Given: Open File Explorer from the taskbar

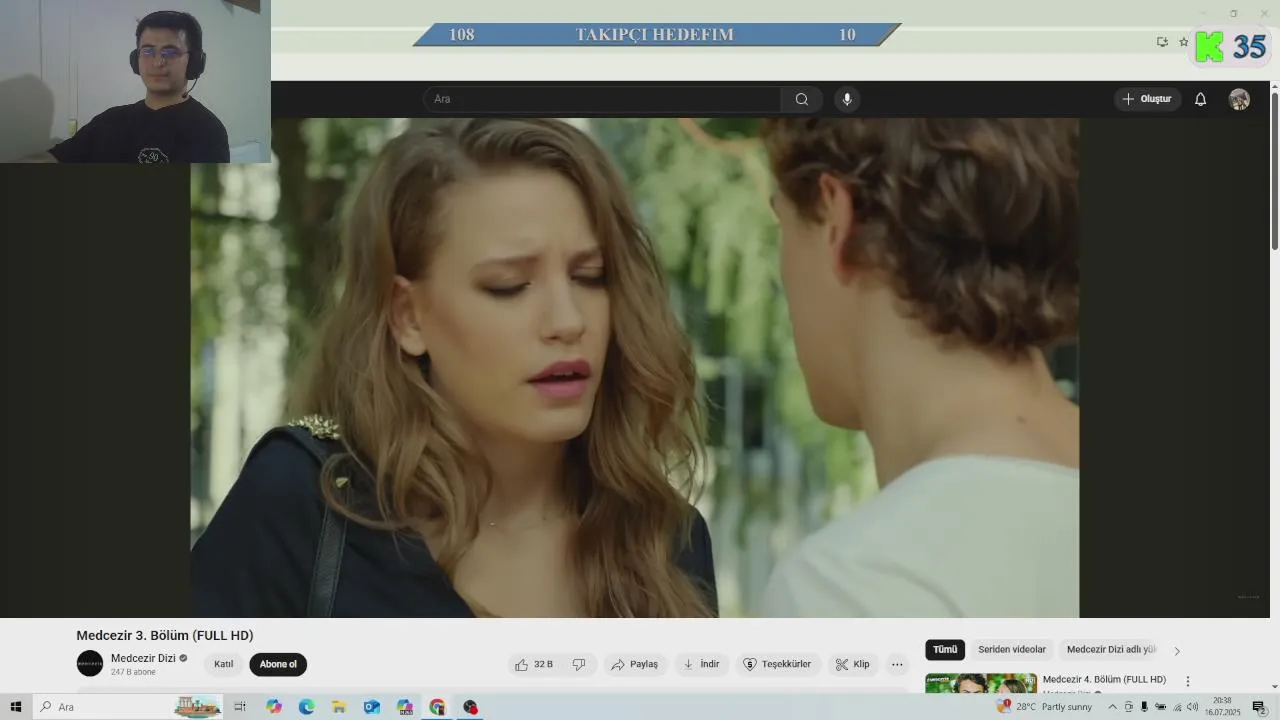Looking at the screenshot, I should [339, 707].
